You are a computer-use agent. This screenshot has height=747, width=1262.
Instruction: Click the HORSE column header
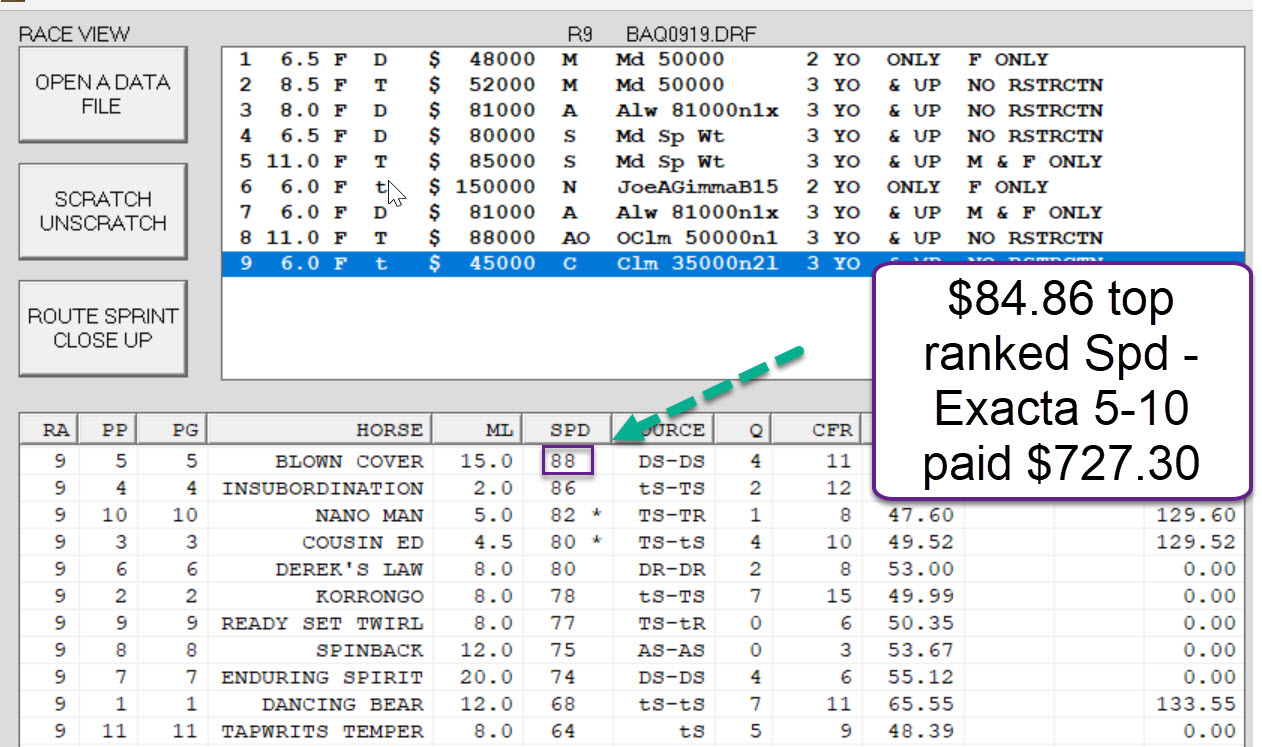pyautogui.click(x=319, y=430)
